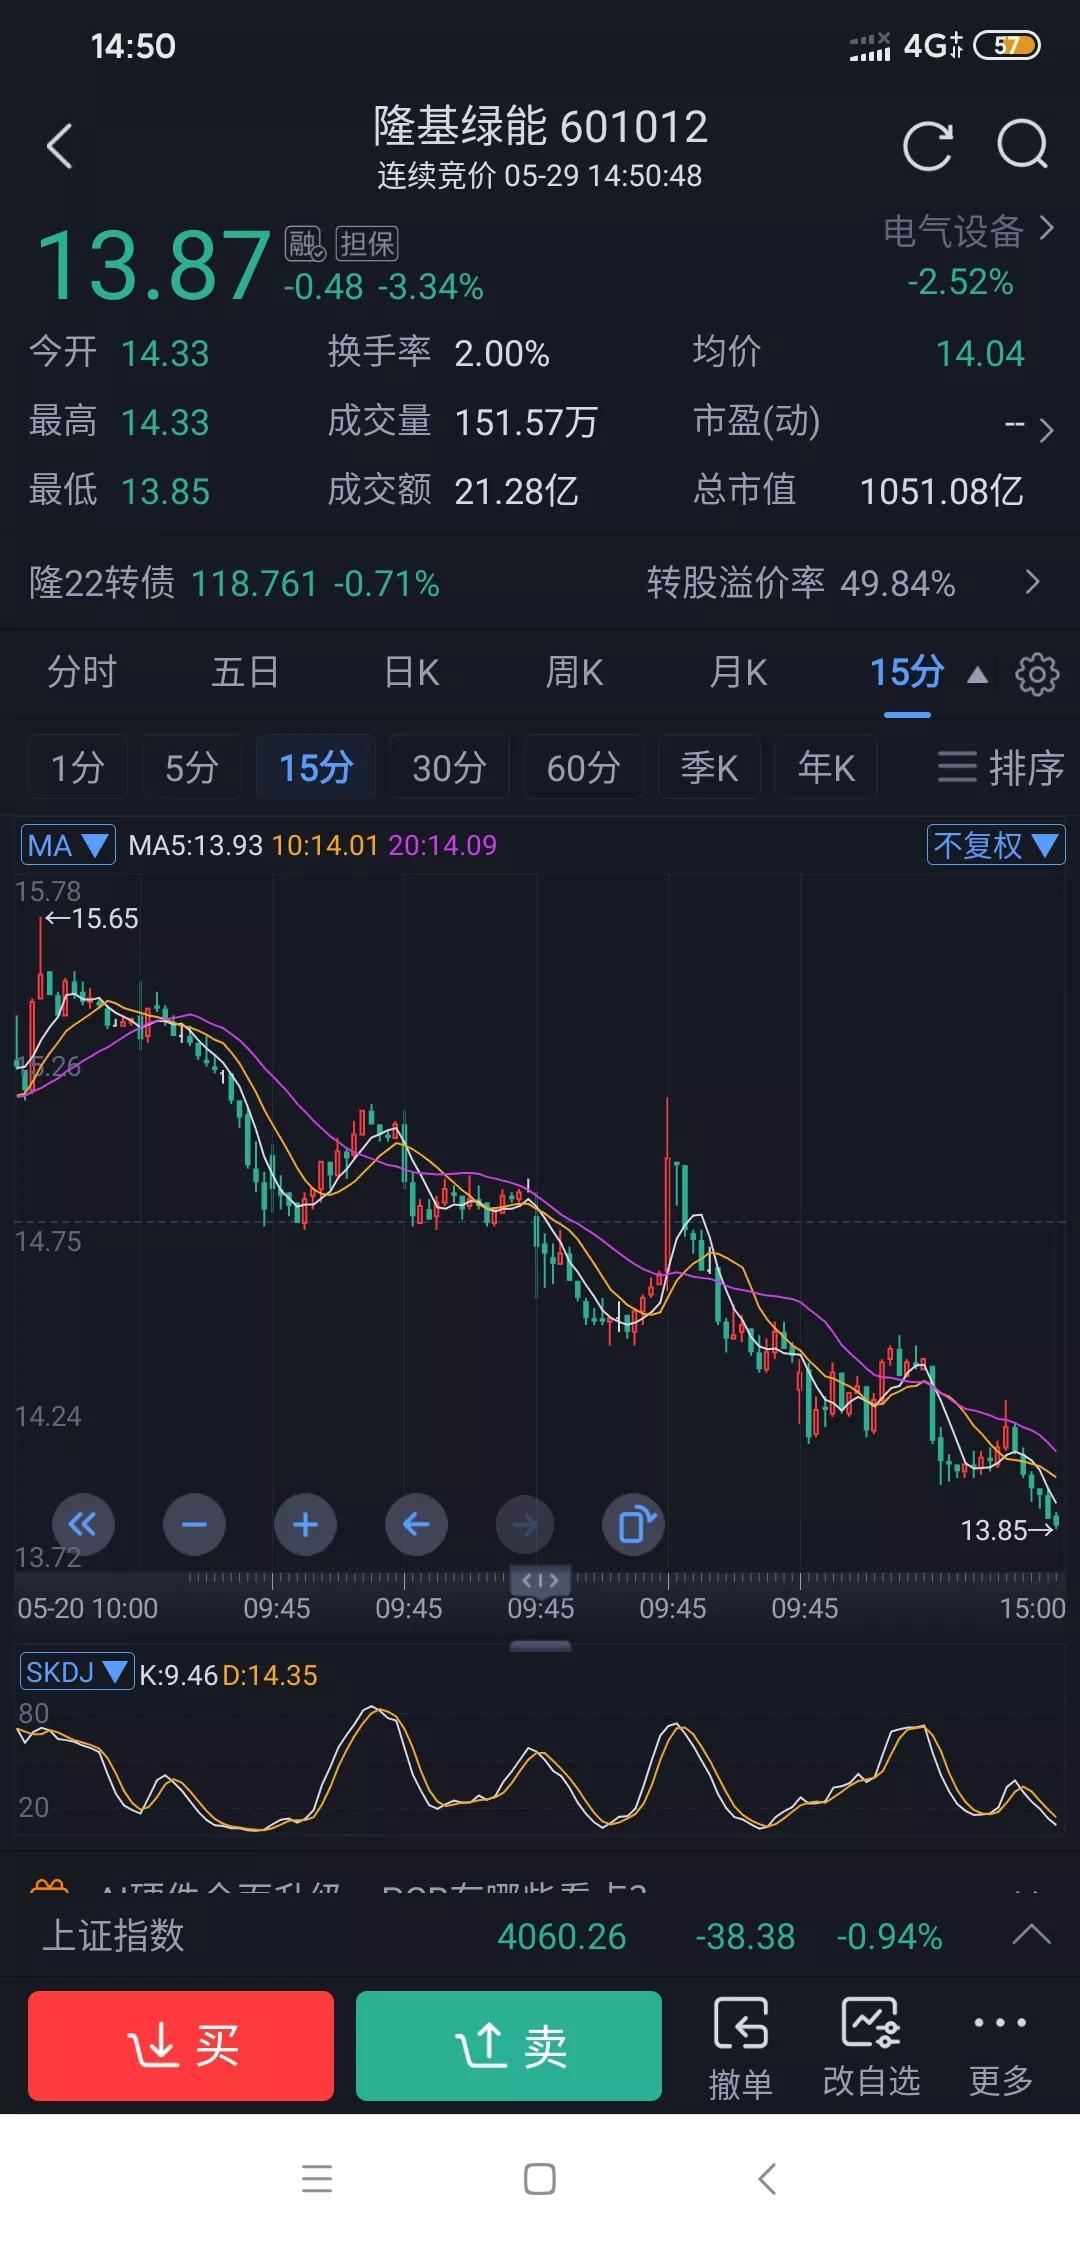Open 更多 more options

[1000, 2048]
